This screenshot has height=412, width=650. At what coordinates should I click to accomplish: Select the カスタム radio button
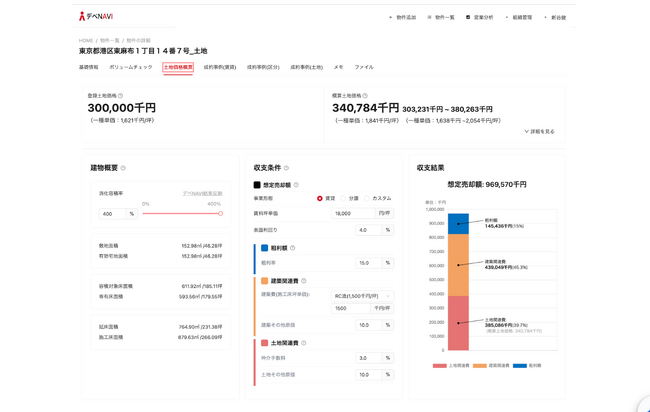click(367, 198)
